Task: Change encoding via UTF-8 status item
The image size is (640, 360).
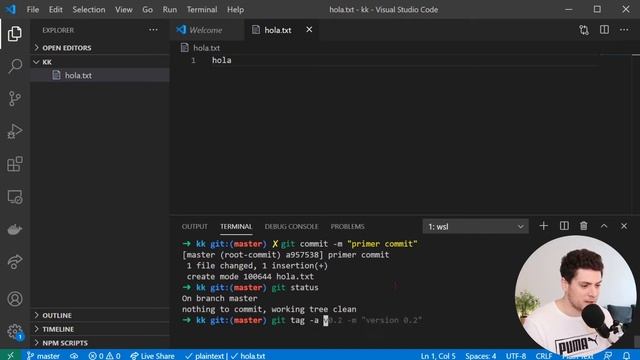Action: click(516, 356)
